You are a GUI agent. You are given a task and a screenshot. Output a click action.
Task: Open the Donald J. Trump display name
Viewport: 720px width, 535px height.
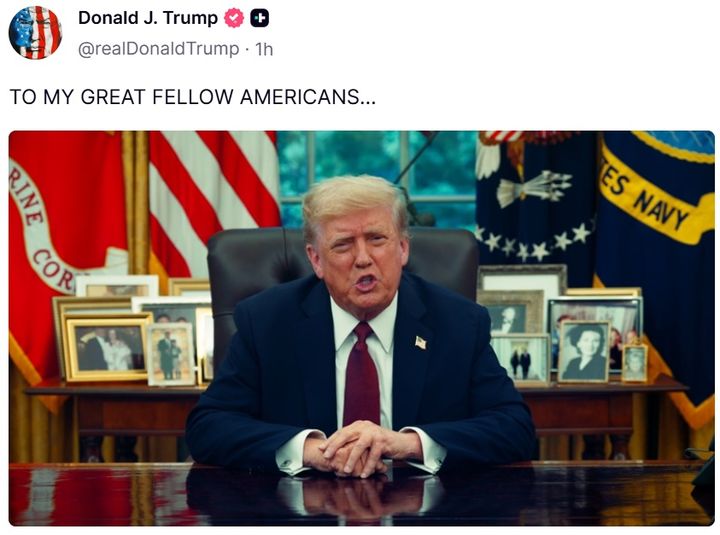click(x=148, y=18)
